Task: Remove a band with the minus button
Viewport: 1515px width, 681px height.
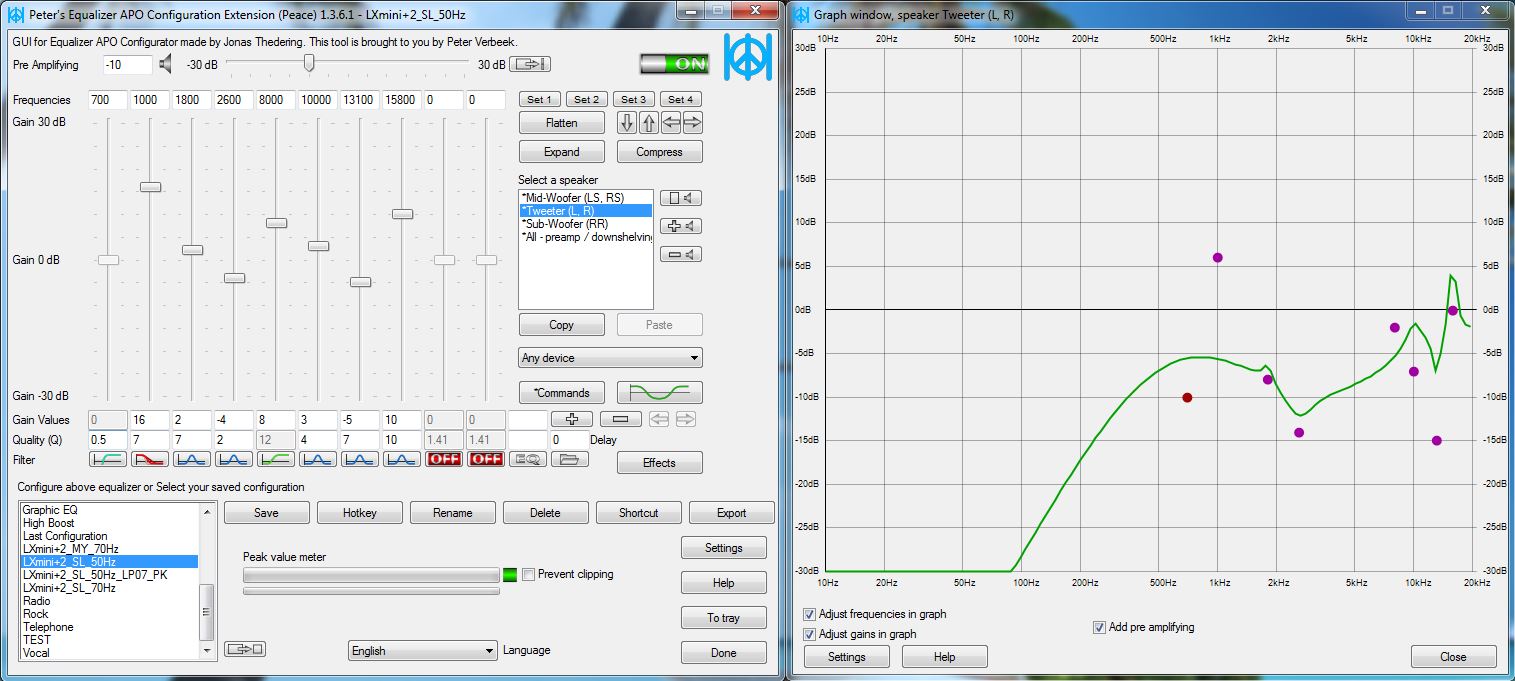Action: tap(620, 420)
